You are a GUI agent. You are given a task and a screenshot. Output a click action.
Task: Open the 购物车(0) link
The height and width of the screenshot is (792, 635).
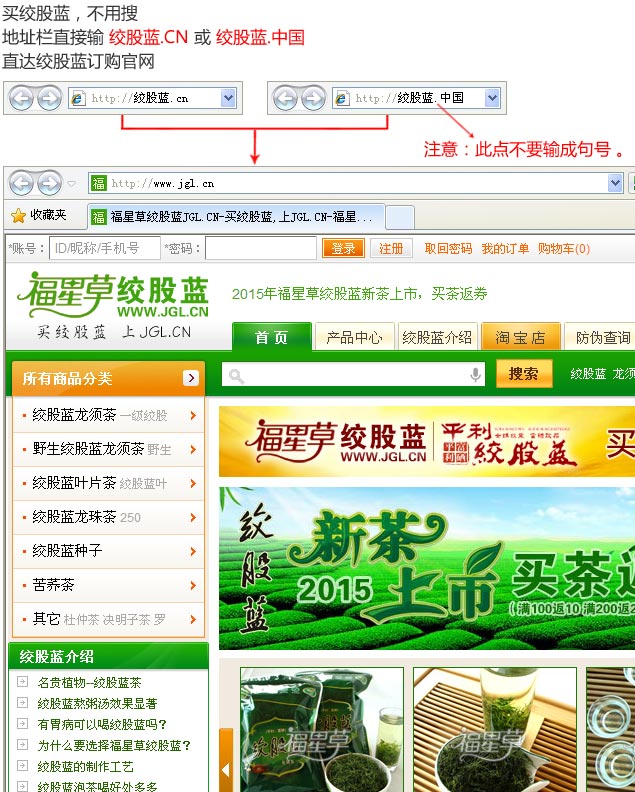(x=564, y=249)
